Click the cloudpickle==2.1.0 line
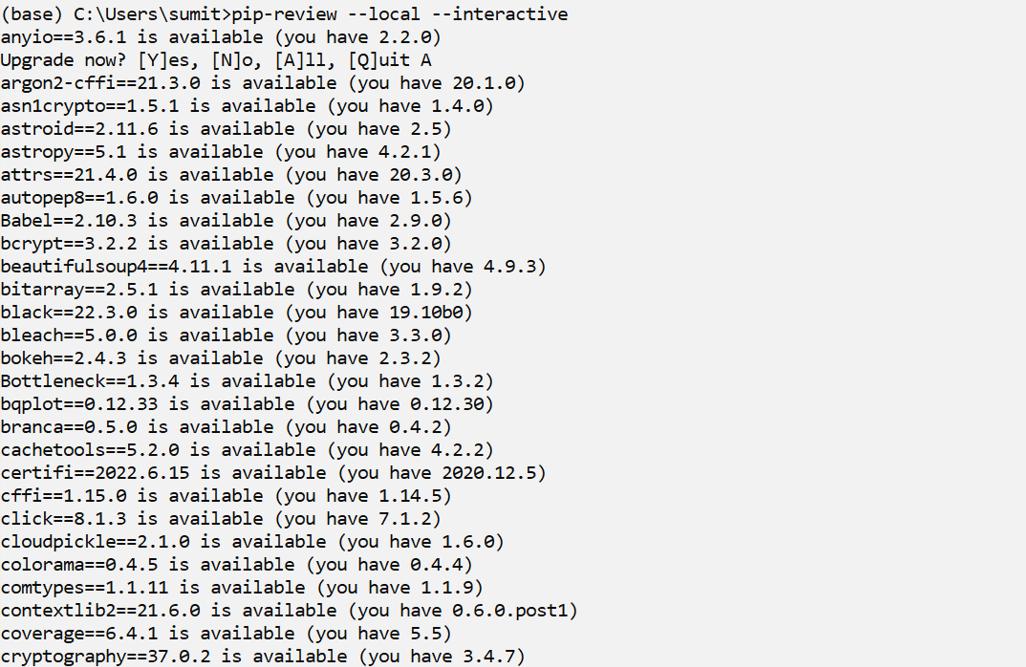Screen dimensions: 1026x667 252,543
